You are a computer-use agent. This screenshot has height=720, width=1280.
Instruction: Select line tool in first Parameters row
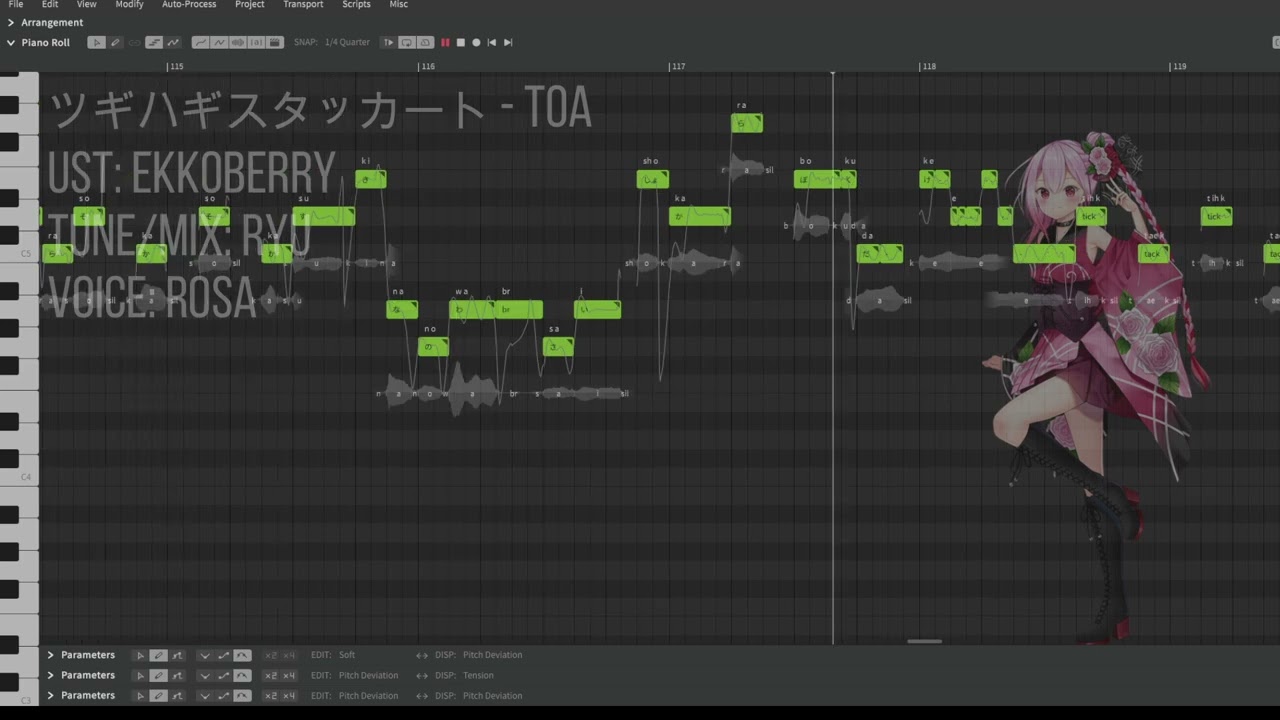[x=177, y=655]
